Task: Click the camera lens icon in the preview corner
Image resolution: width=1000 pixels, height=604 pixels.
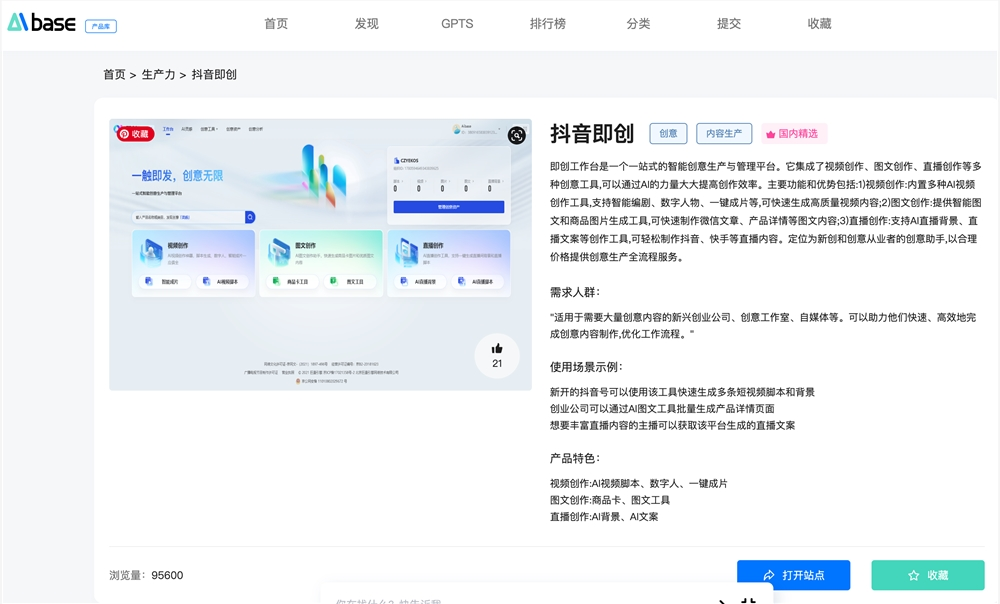Action: (x=515, y=135)
